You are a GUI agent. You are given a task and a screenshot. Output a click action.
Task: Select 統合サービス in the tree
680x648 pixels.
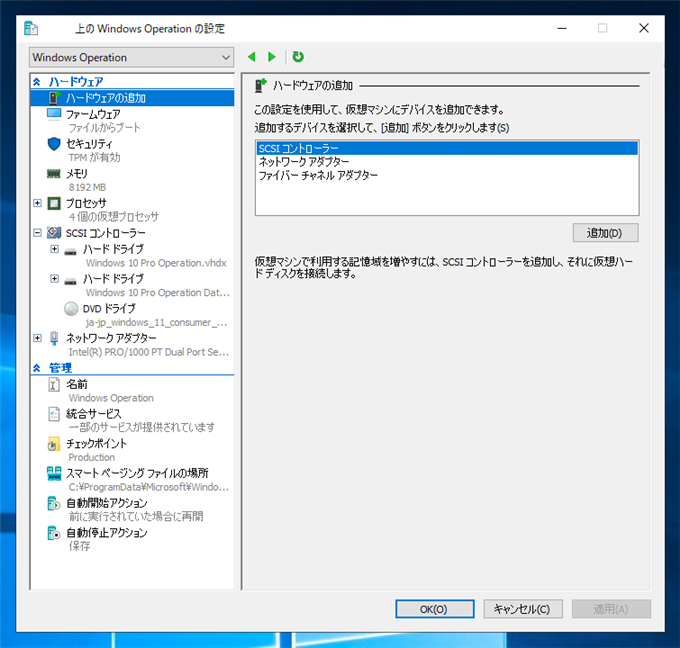click(93, 414)
